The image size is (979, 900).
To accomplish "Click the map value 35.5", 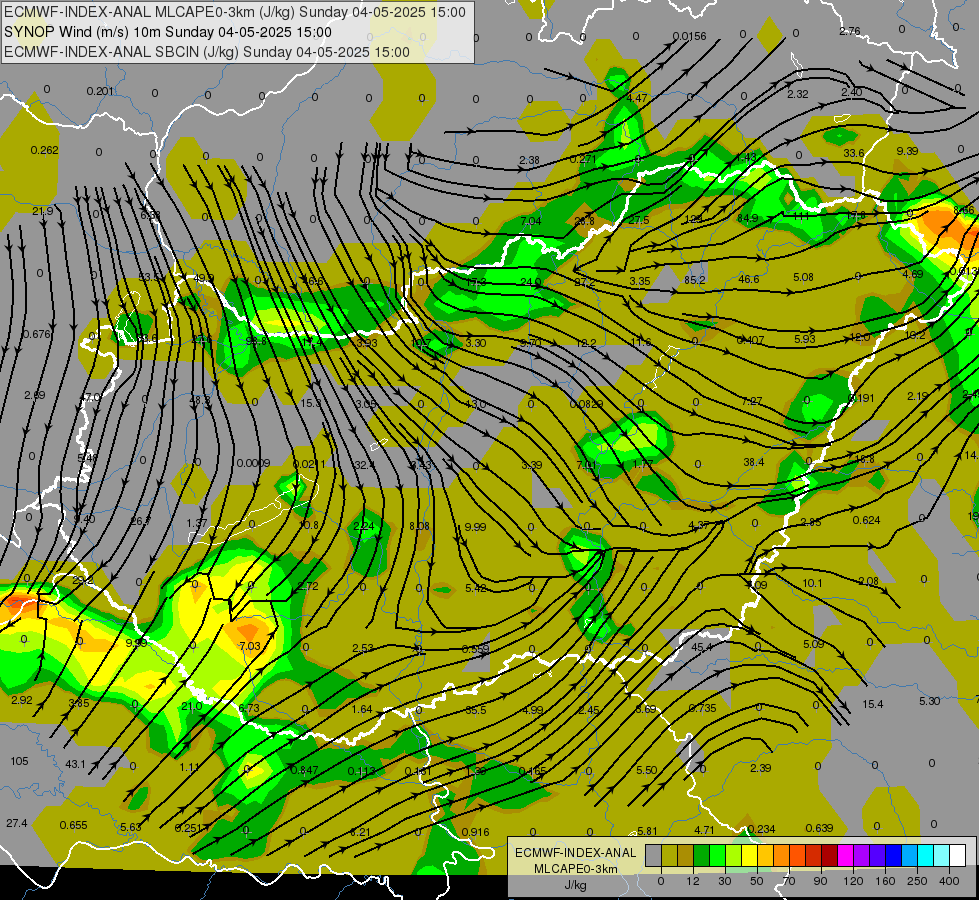I will [476, 710].
